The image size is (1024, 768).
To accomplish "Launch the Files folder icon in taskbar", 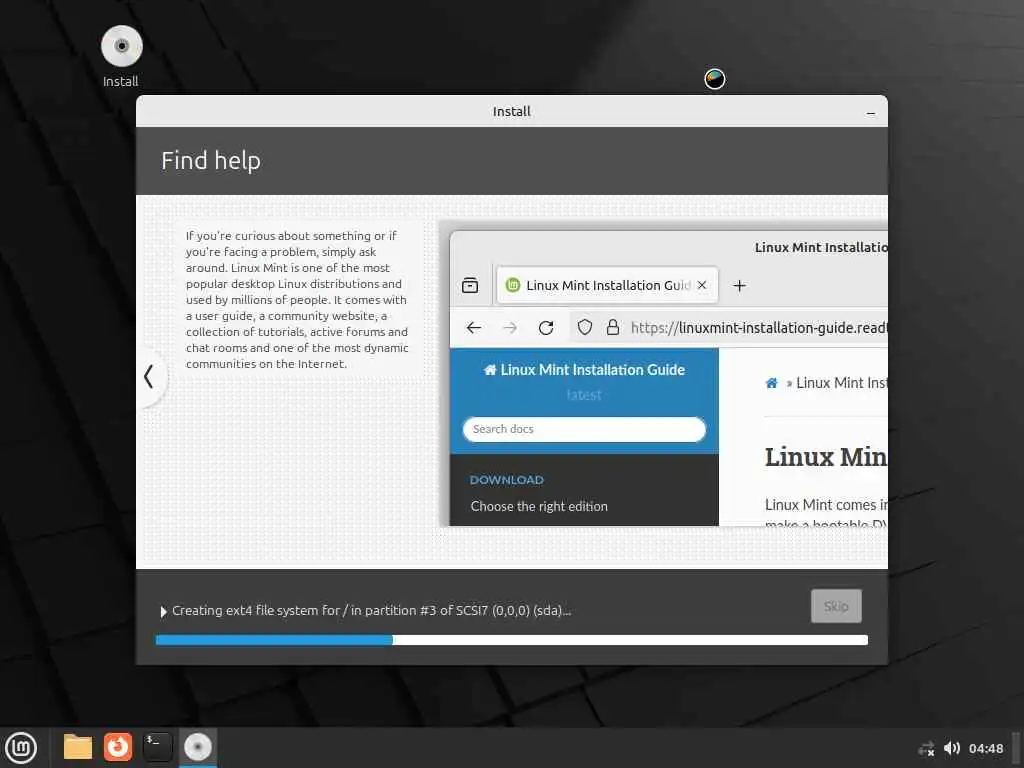I will (78, 747).
